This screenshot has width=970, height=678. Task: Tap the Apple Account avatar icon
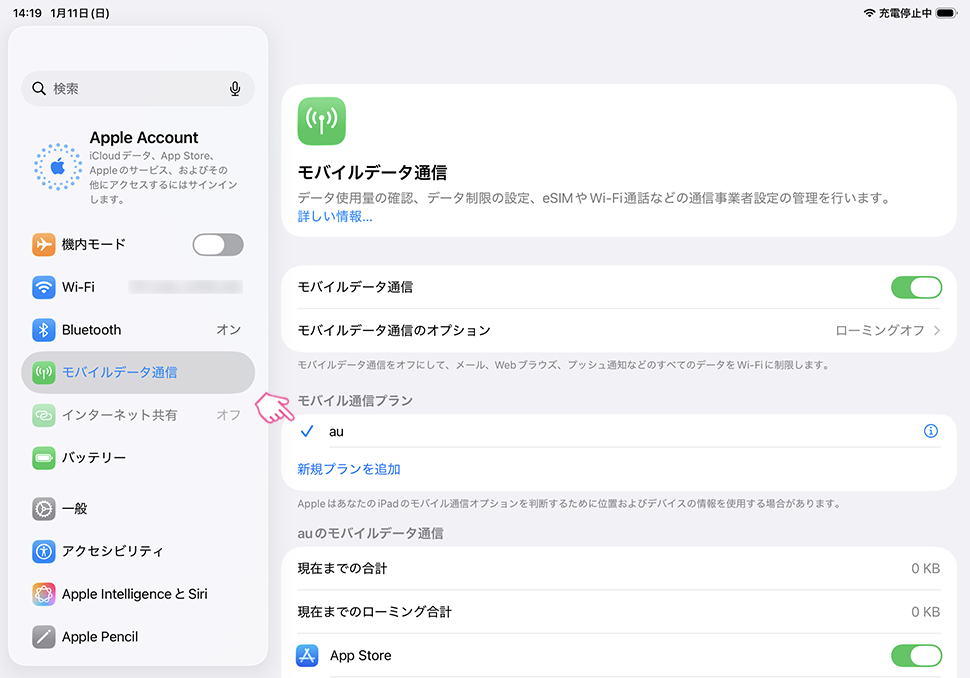[57, 166]
